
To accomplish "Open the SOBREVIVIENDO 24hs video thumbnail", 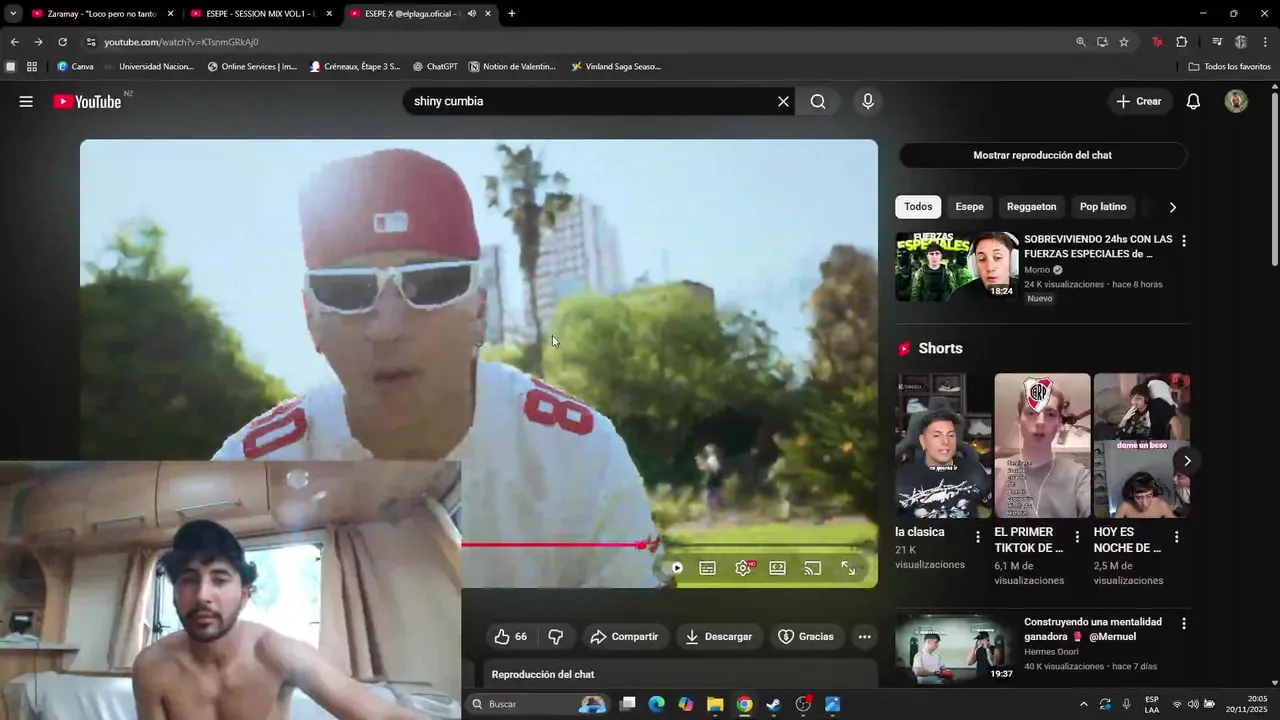I will (x=956, y=266).
